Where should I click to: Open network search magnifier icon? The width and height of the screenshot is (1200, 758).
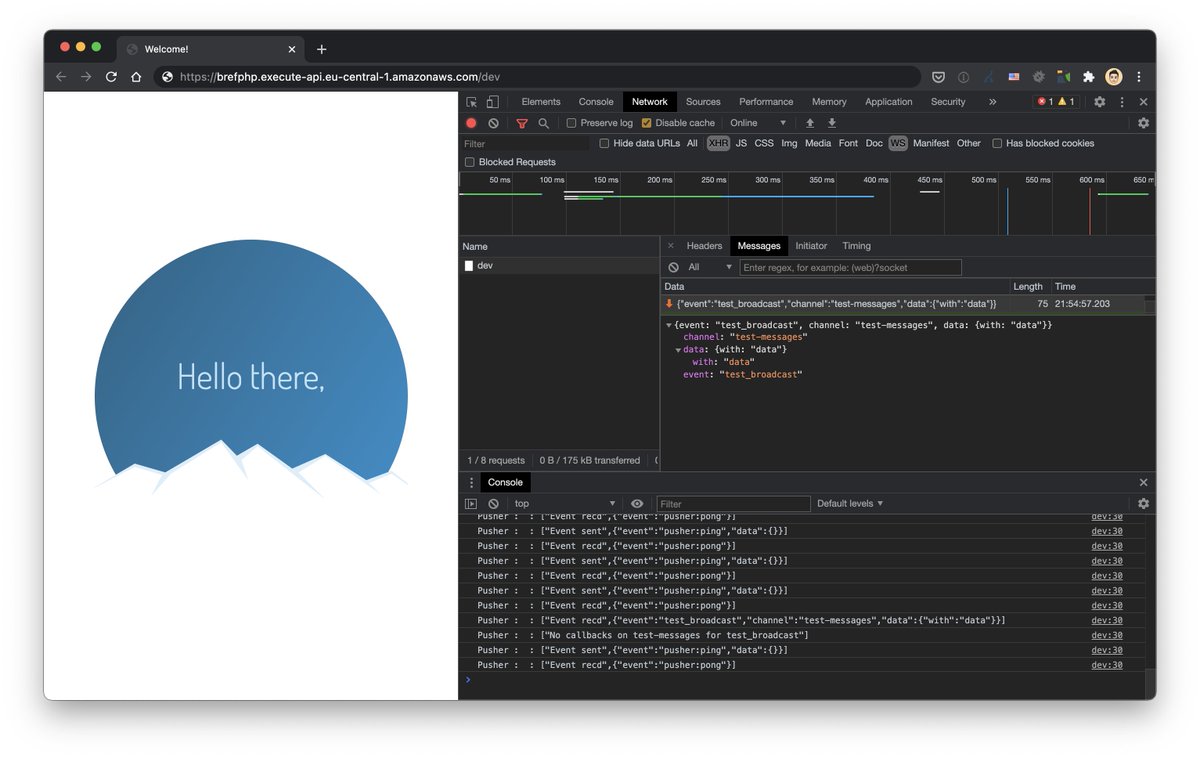point(544,123)
